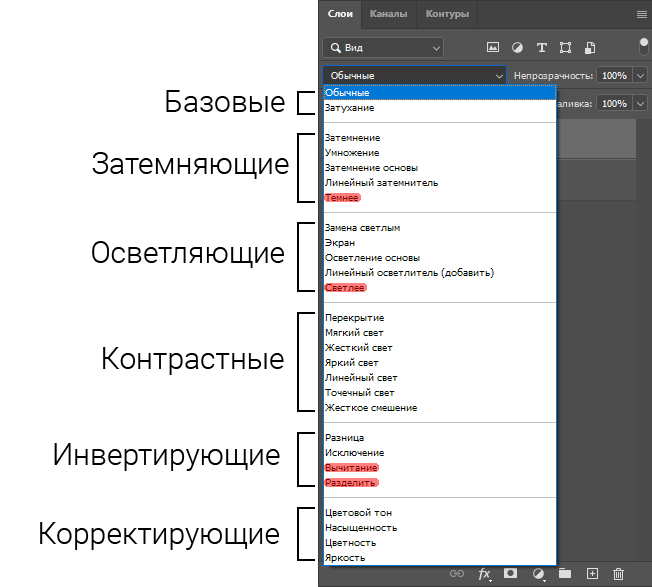Add a layer mask
The height and width of the screenshot is (587, 652).
(511, 573)
